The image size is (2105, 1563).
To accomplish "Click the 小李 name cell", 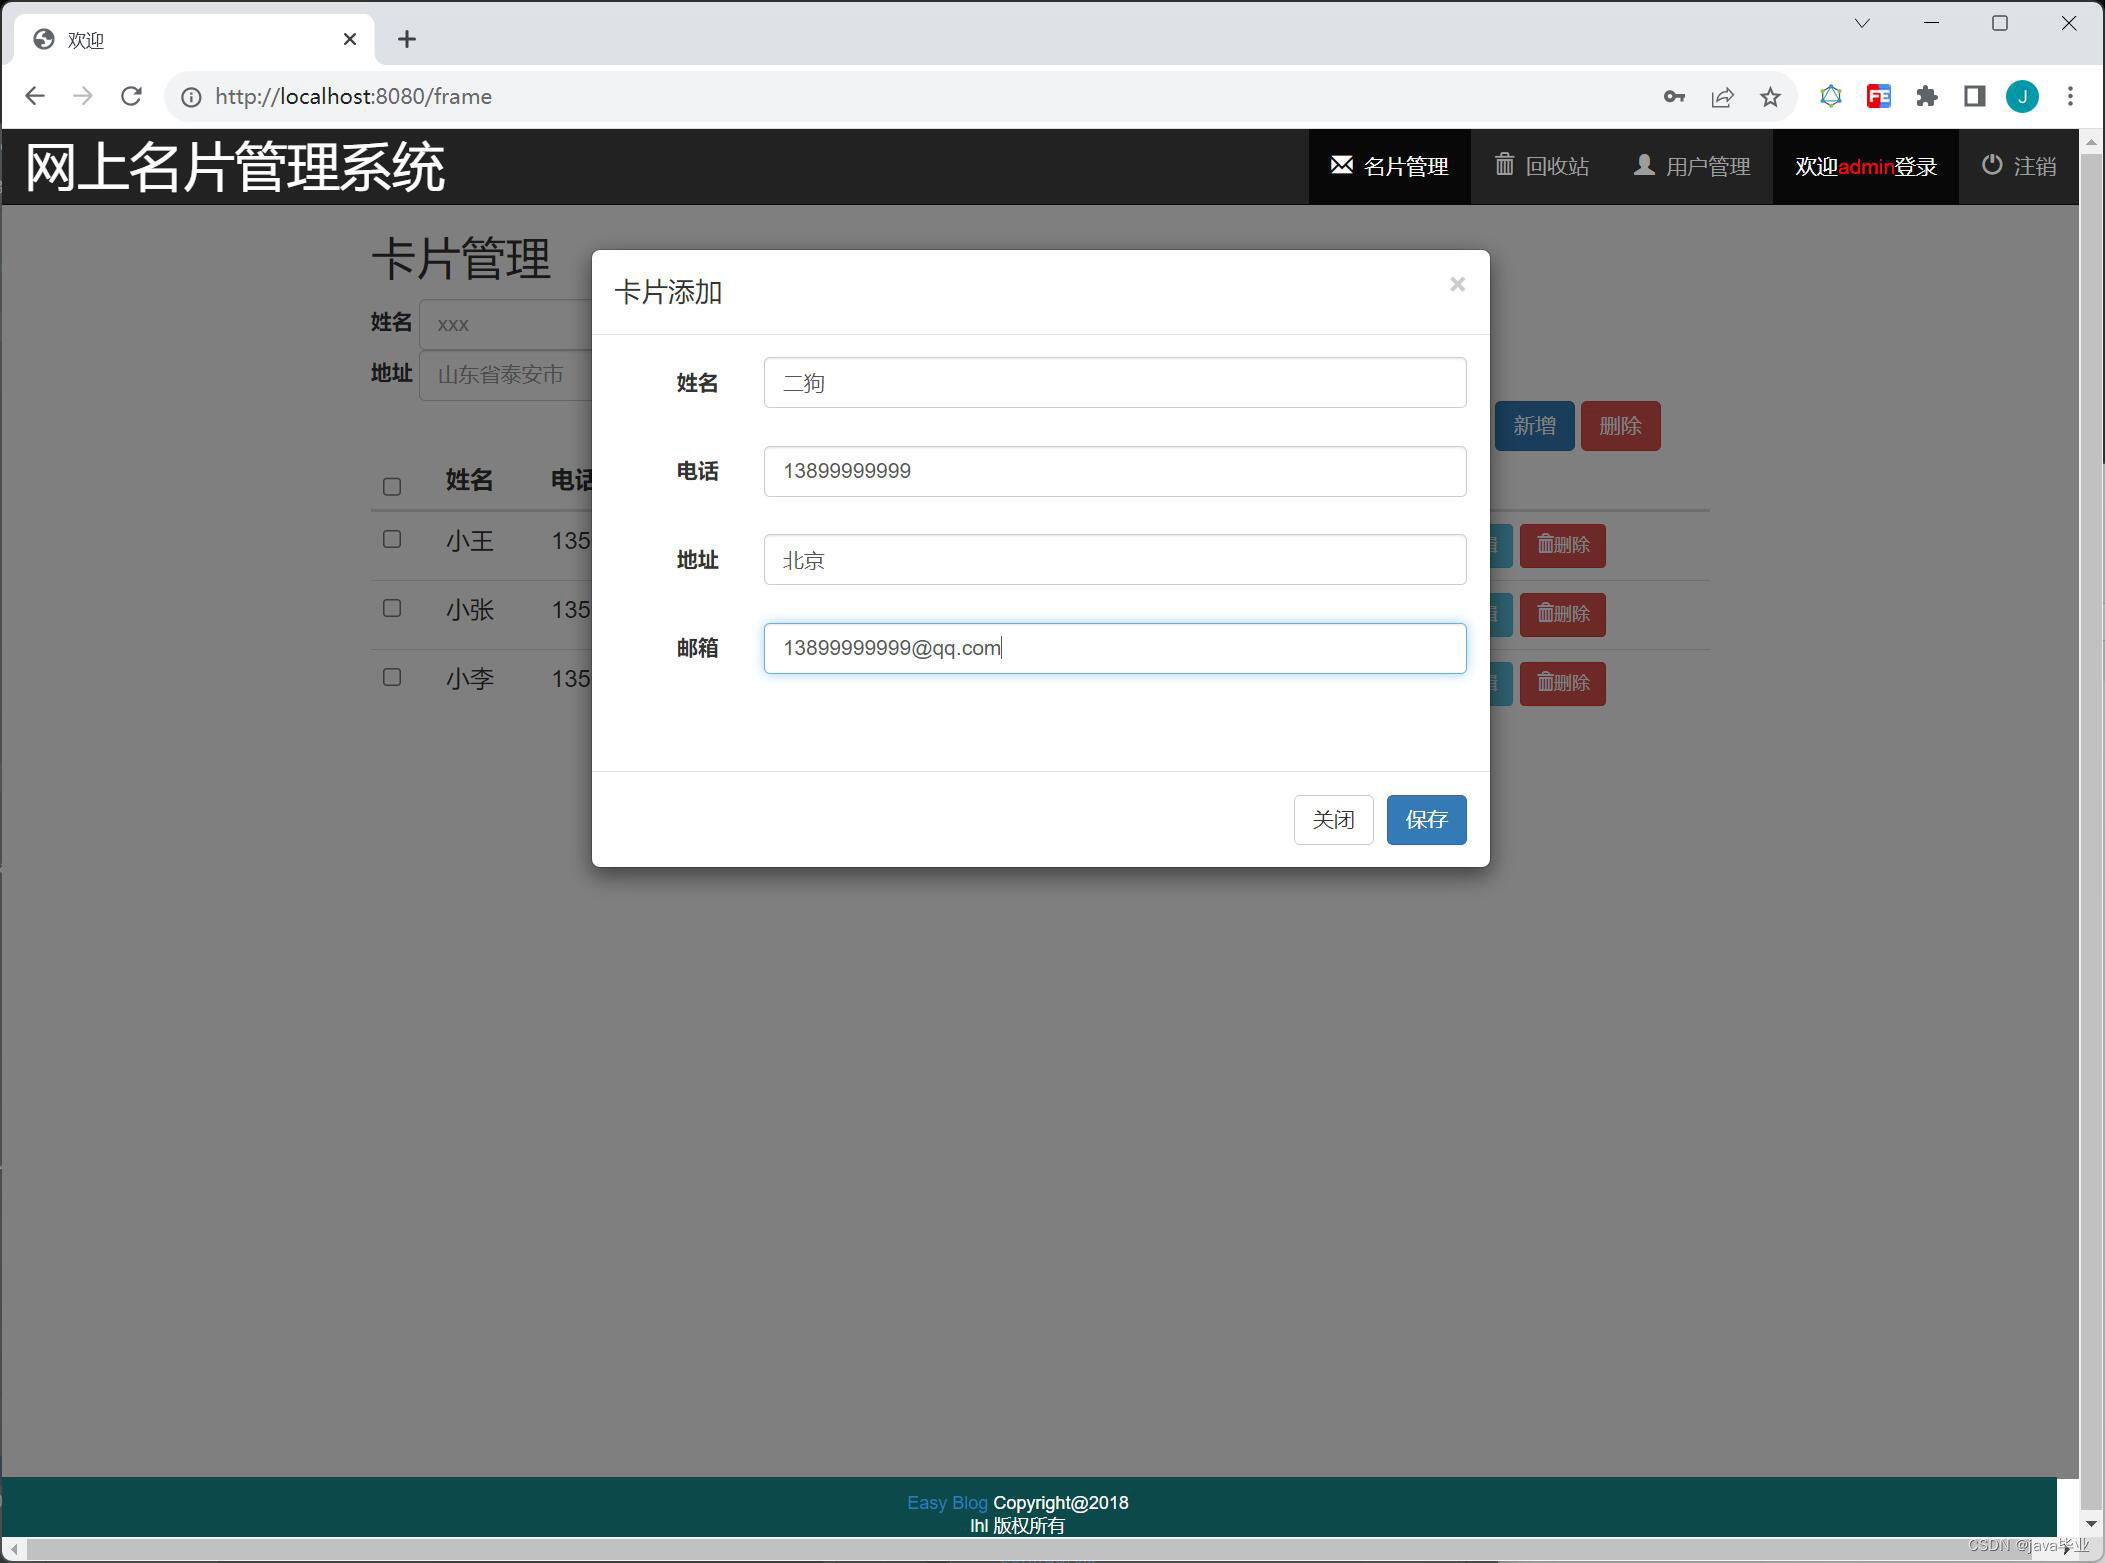I will coord(470,679).
